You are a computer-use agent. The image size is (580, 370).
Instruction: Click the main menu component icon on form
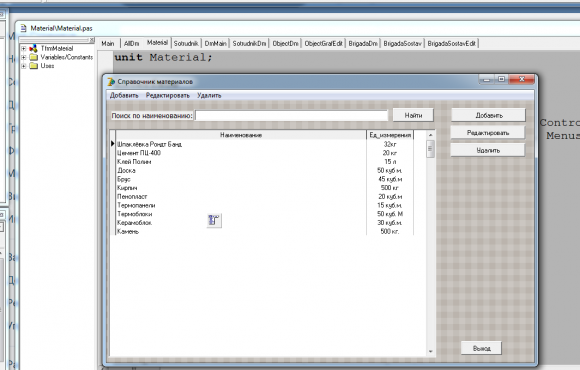(214, 220)
